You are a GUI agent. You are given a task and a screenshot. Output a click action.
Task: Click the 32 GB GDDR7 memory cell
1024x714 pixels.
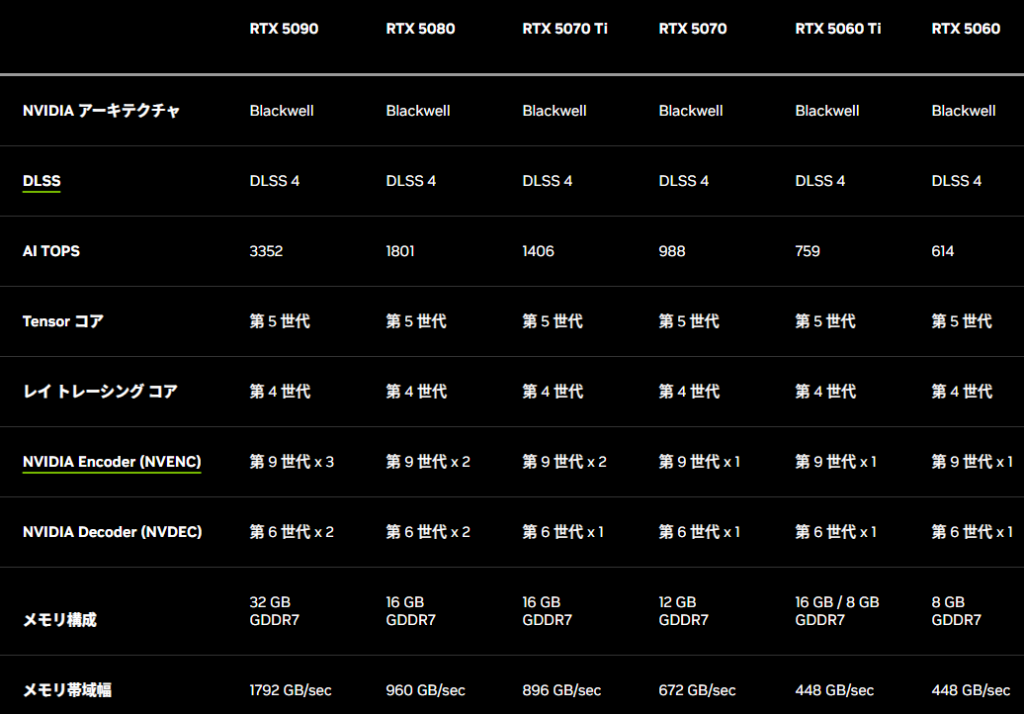coord(274,611)
